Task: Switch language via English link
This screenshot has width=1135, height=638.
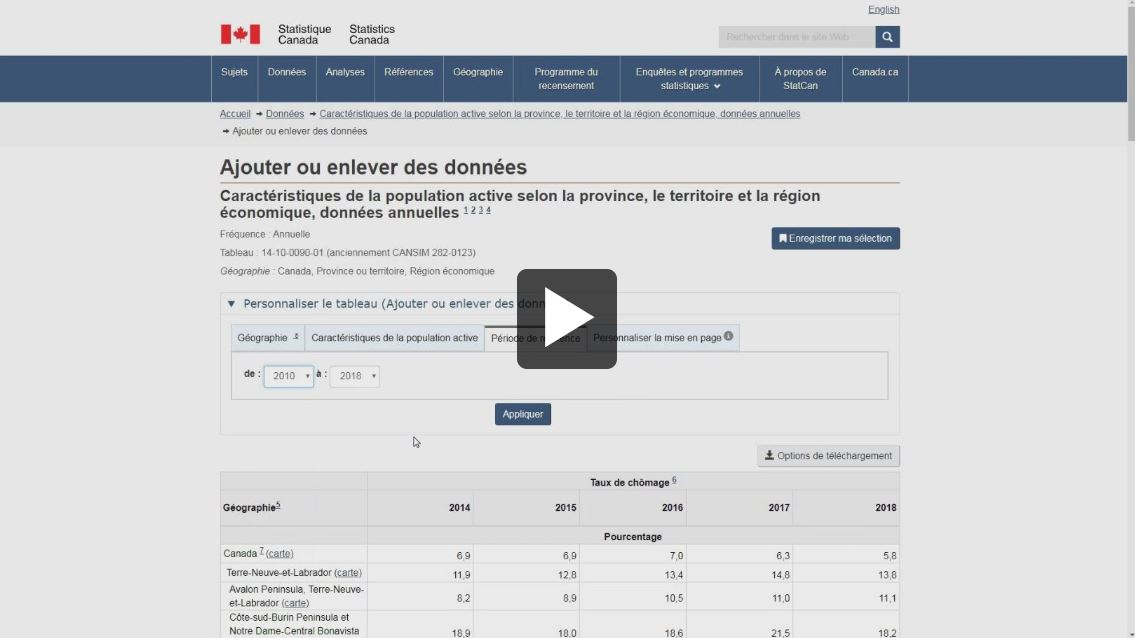Action: [883, 10]
